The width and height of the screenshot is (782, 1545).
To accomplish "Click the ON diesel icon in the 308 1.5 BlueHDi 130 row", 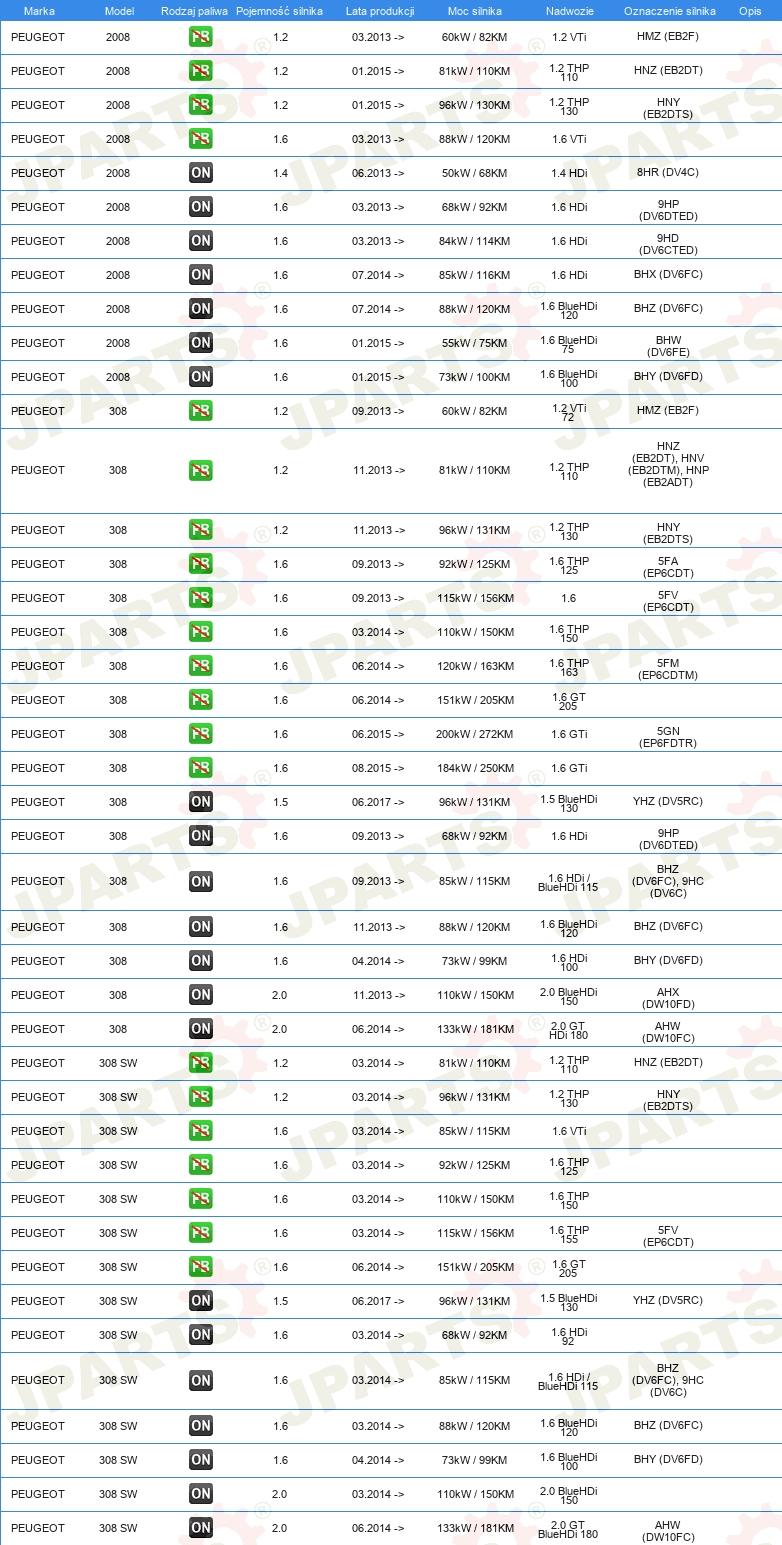I will pyautogui.click(x=201, y=802).
